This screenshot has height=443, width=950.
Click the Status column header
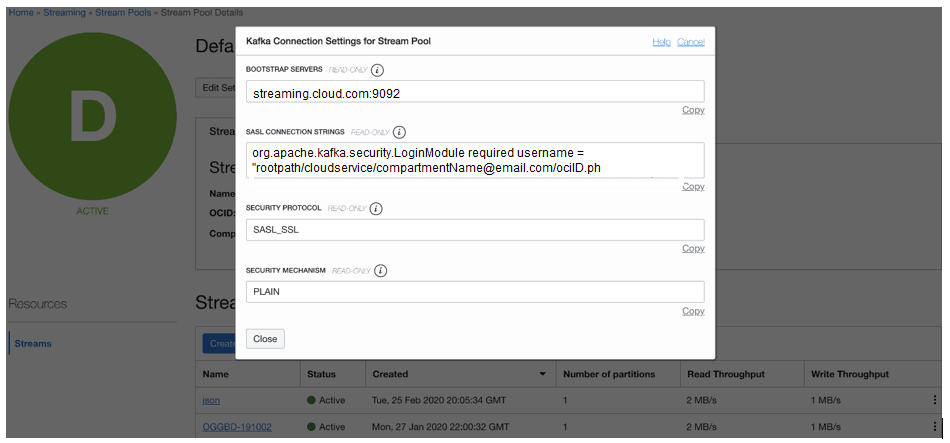321,375
